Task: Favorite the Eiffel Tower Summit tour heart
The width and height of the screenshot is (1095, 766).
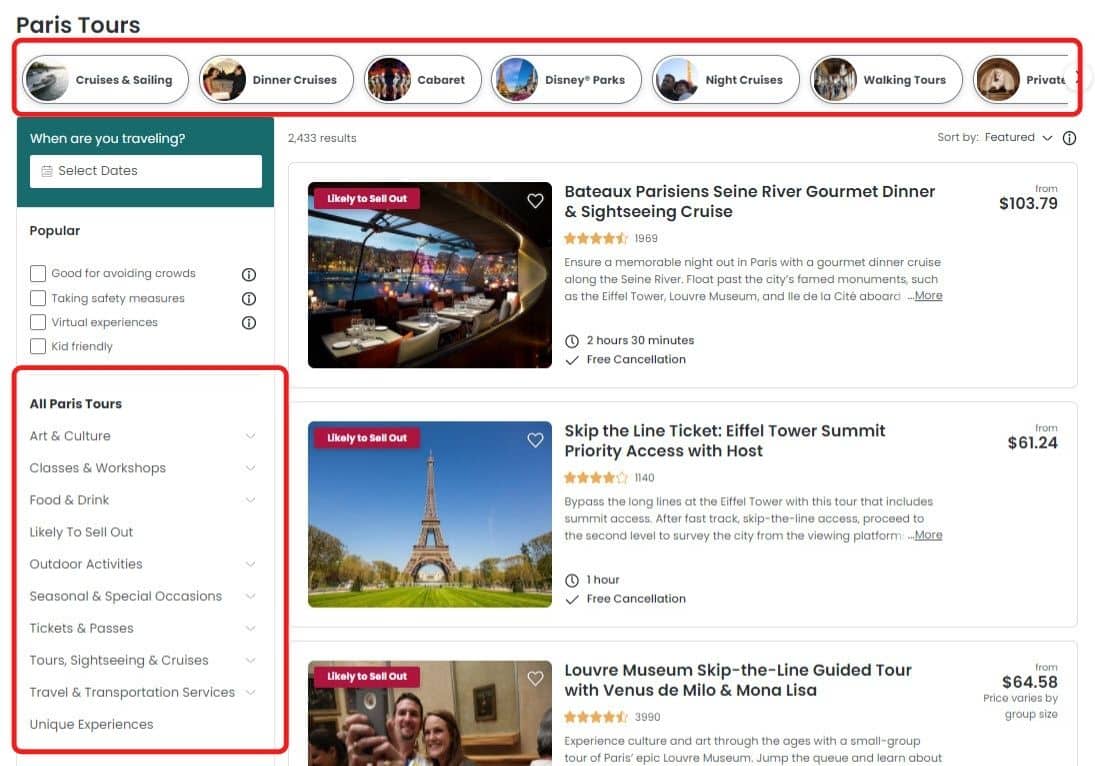Action: point(535,440)
